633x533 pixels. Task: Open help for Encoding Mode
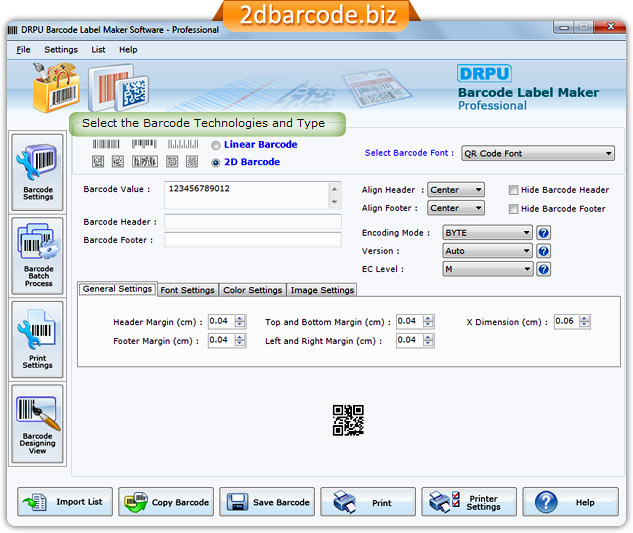543,233
